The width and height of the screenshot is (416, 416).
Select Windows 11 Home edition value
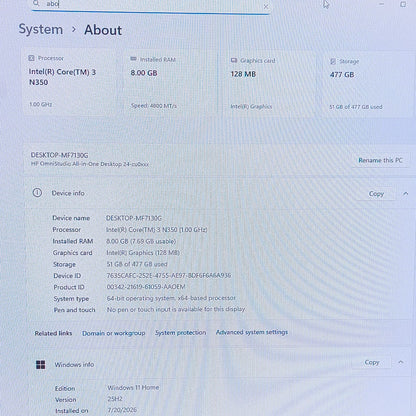133,387
